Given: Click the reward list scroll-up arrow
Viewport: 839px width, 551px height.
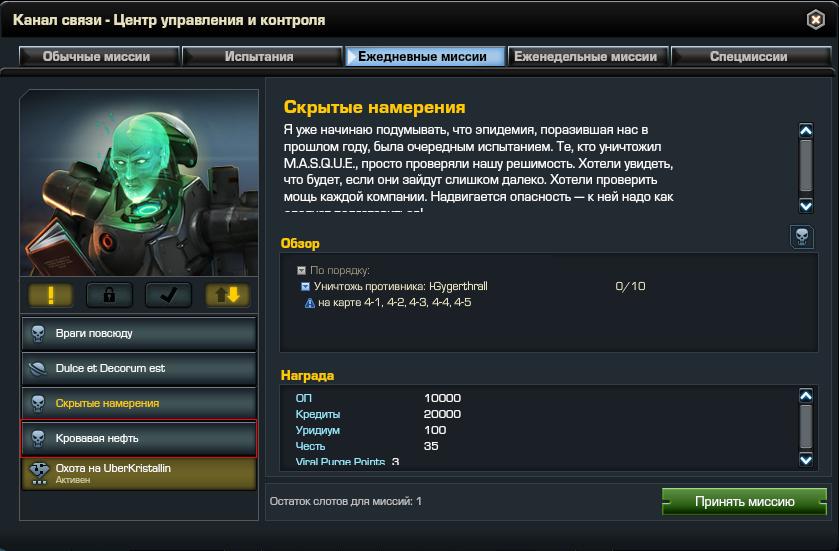Looking at the screenshot, I should click(x=806, y=395).
